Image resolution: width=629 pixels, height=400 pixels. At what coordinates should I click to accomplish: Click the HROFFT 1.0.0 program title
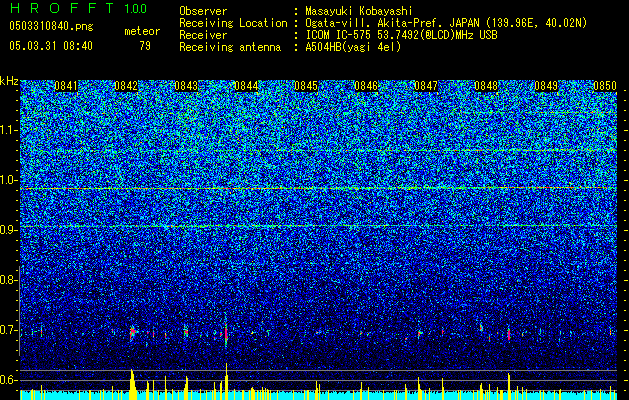(x=78, y=8)
